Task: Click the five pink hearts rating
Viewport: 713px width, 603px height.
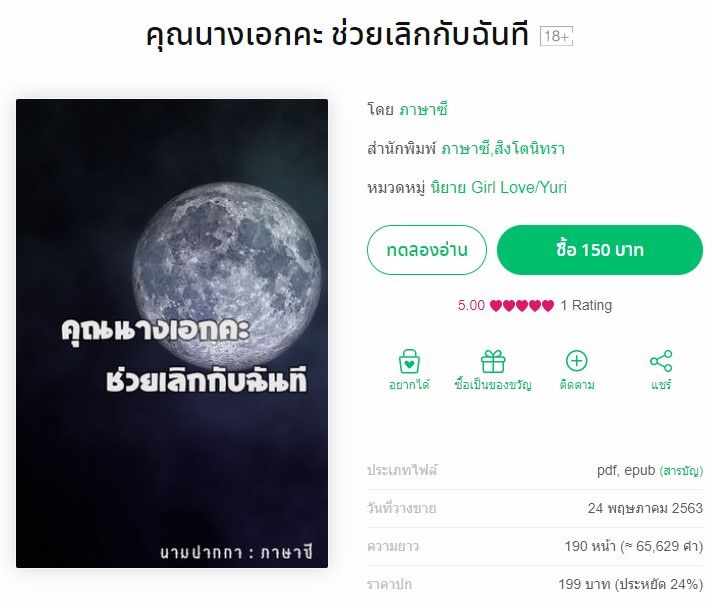Action: coord(522,306)
